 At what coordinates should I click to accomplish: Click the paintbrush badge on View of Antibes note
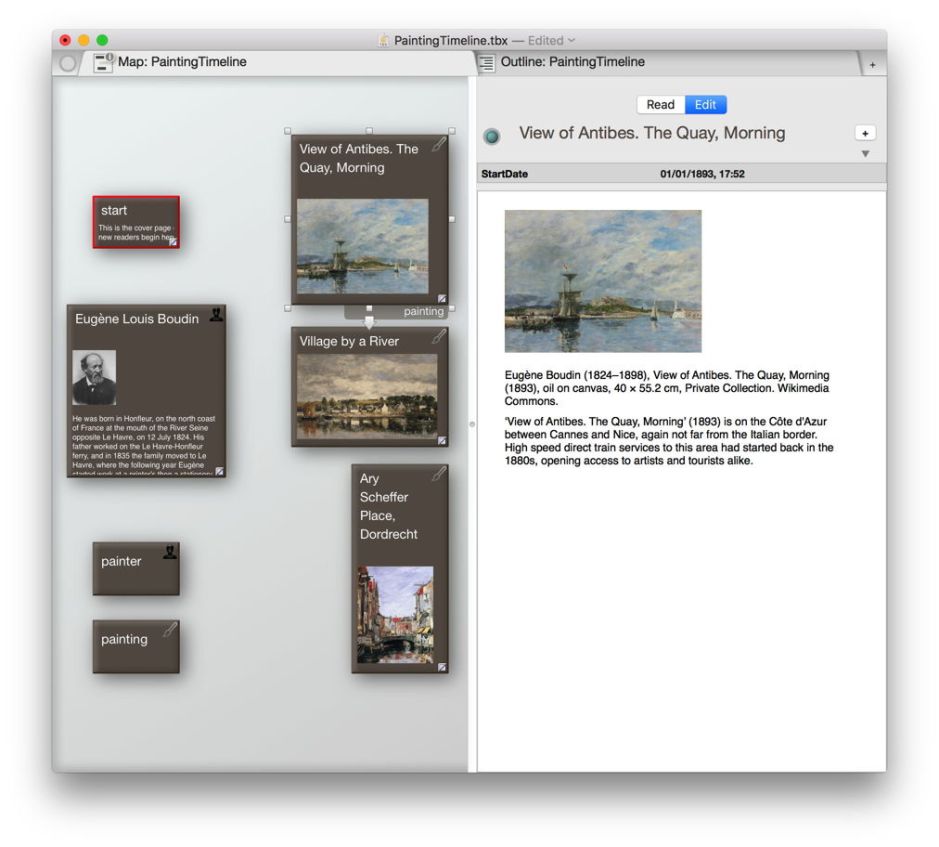tap(438, 146)
